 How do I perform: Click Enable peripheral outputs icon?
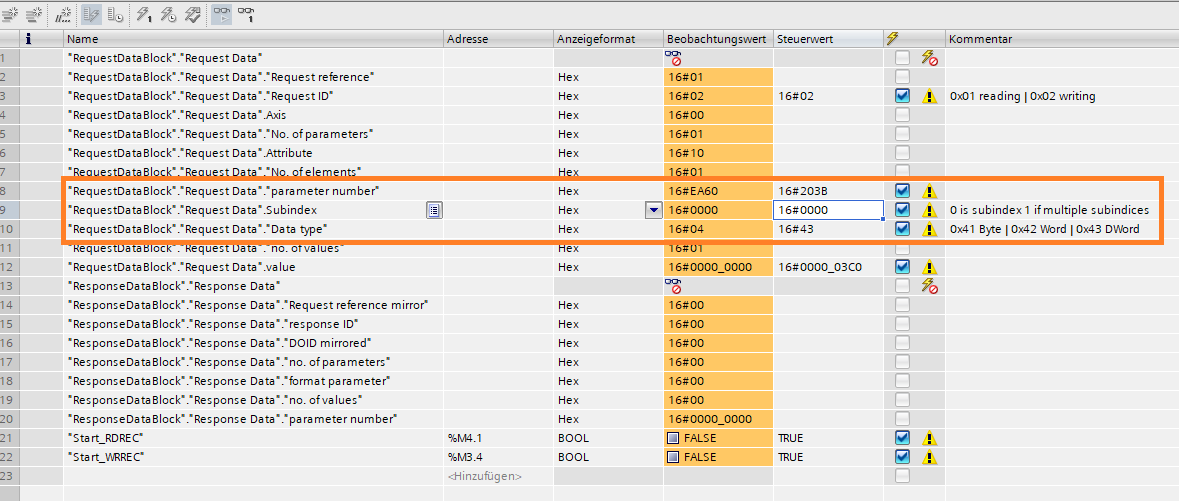coord(193,14)
